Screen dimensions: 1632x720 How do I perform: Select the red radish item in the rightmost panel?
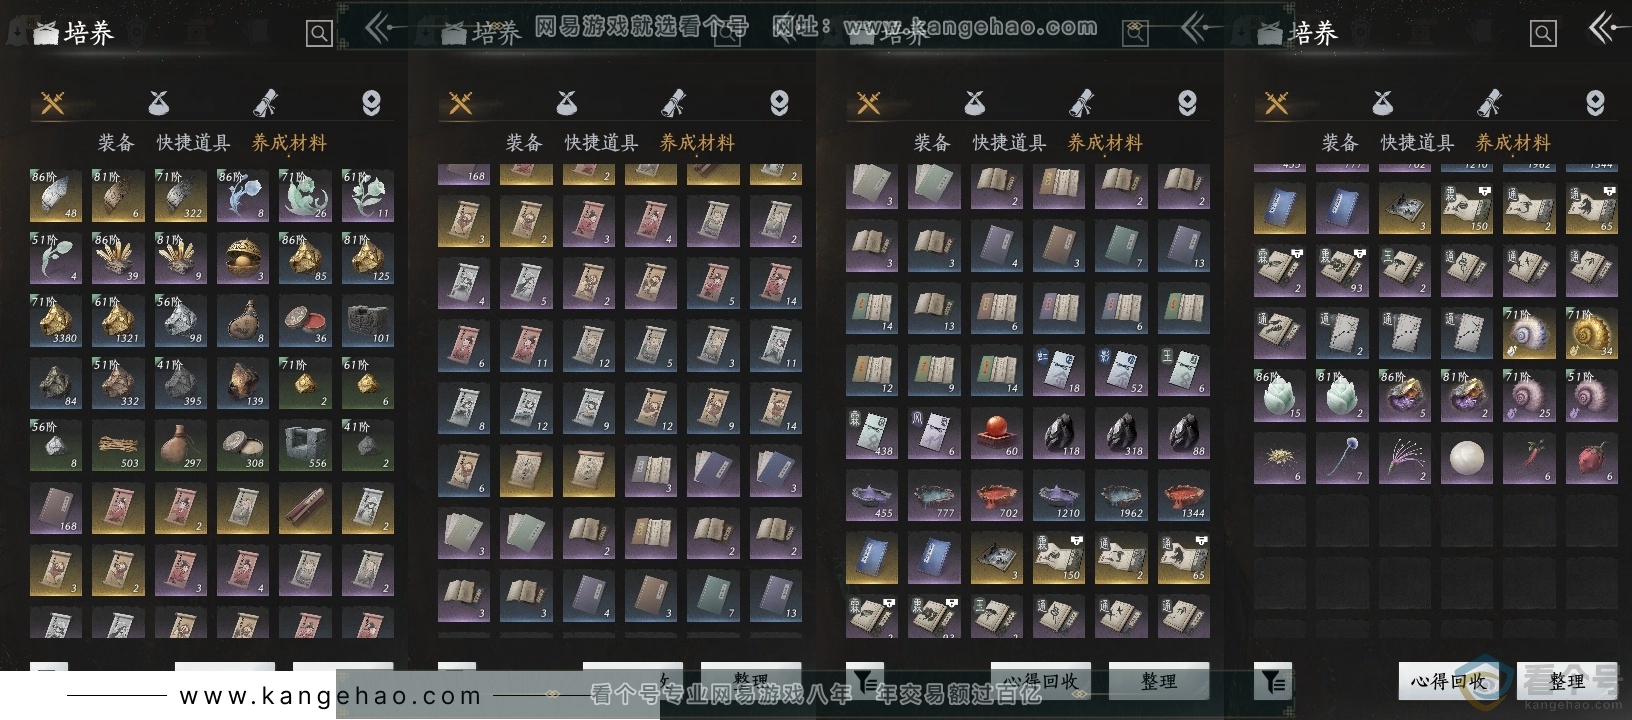[1591, 458]
